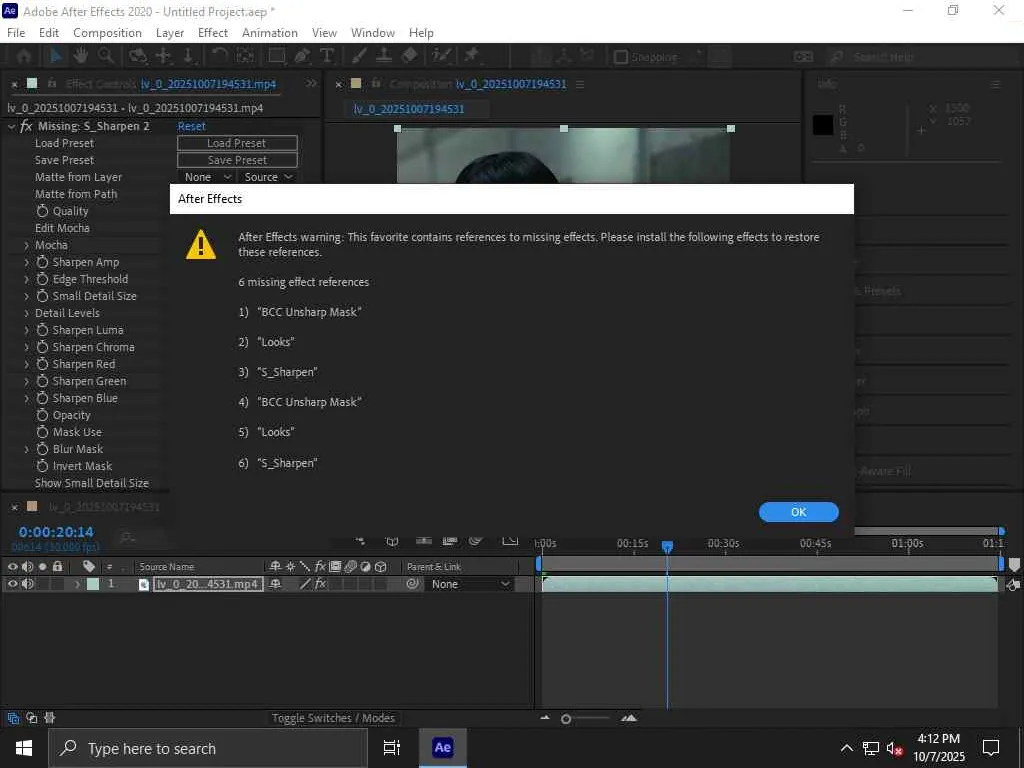Select the Pen tool in the toolbar
The width and height of the screenshot is (1024, 768).
[301, 56]
